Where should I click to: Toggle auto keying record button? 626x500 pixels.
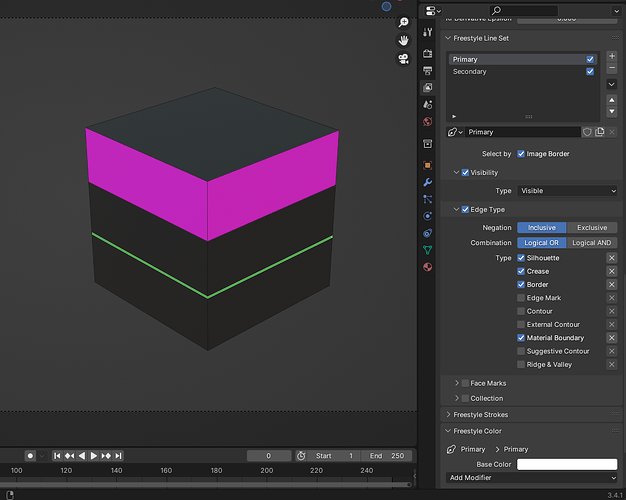click(30, 456)
